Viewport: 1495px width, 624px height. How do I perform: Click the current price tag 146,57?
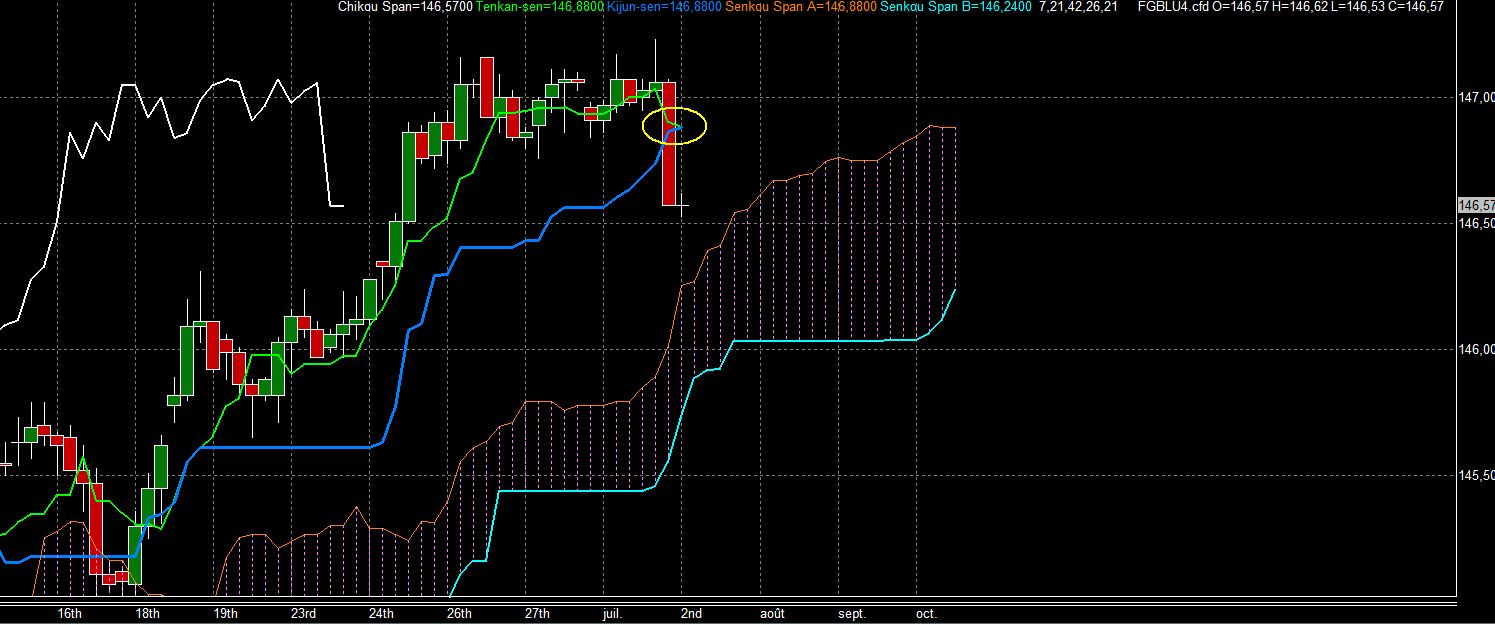point(1477,205)
